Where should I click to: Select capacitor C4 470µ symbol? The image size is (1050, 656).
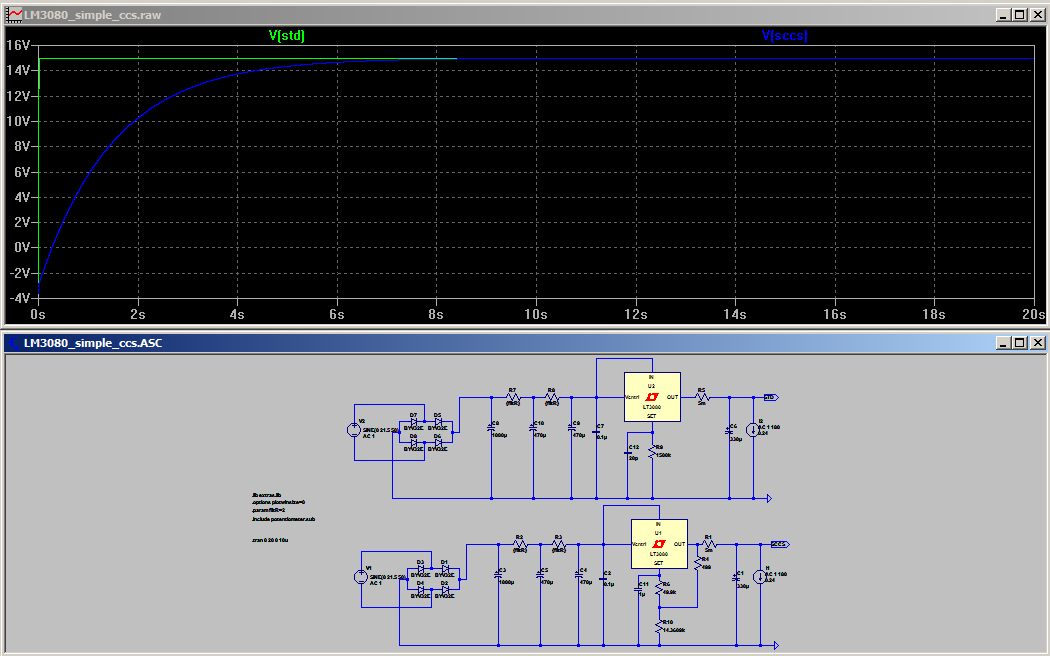pos(579,576)
